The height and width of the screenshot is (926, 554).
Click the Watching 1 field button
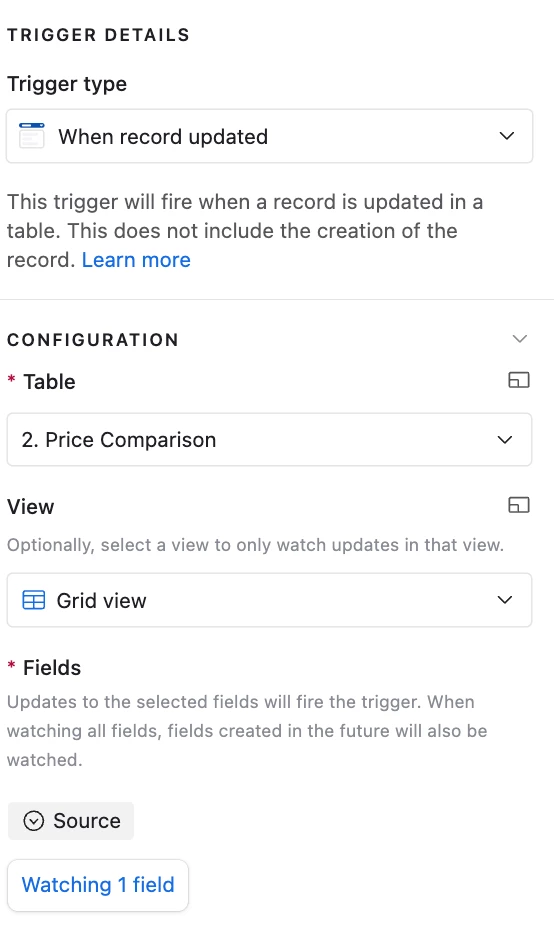[97, 885]
